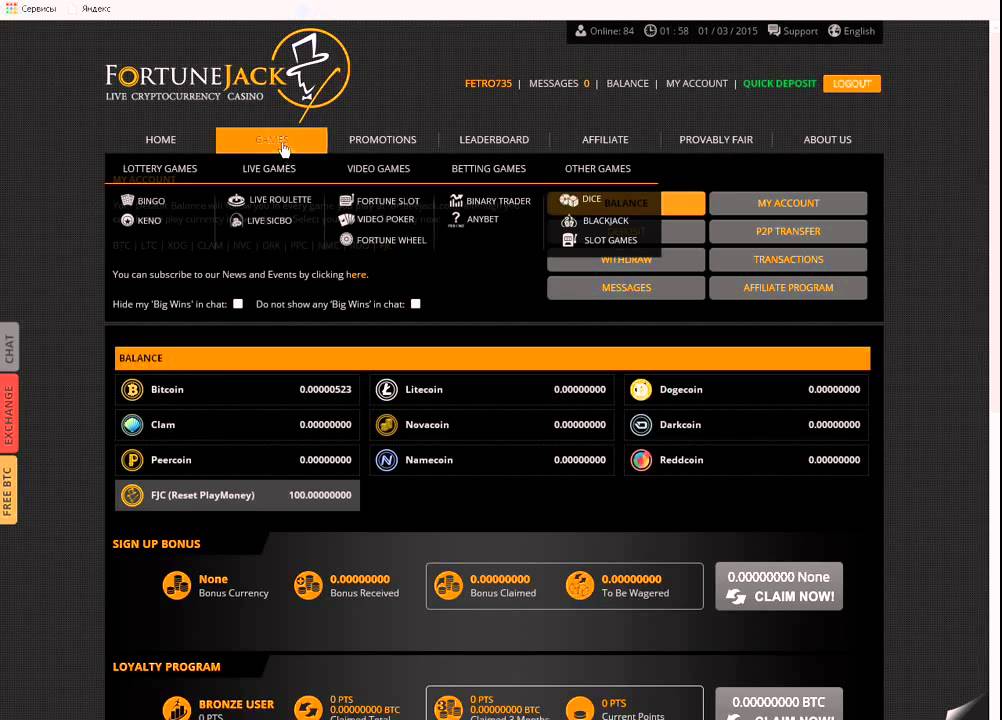The image size is (1002, 720).
Task: Click the 'here' subscribe link
Action: [x=356, y=275]
